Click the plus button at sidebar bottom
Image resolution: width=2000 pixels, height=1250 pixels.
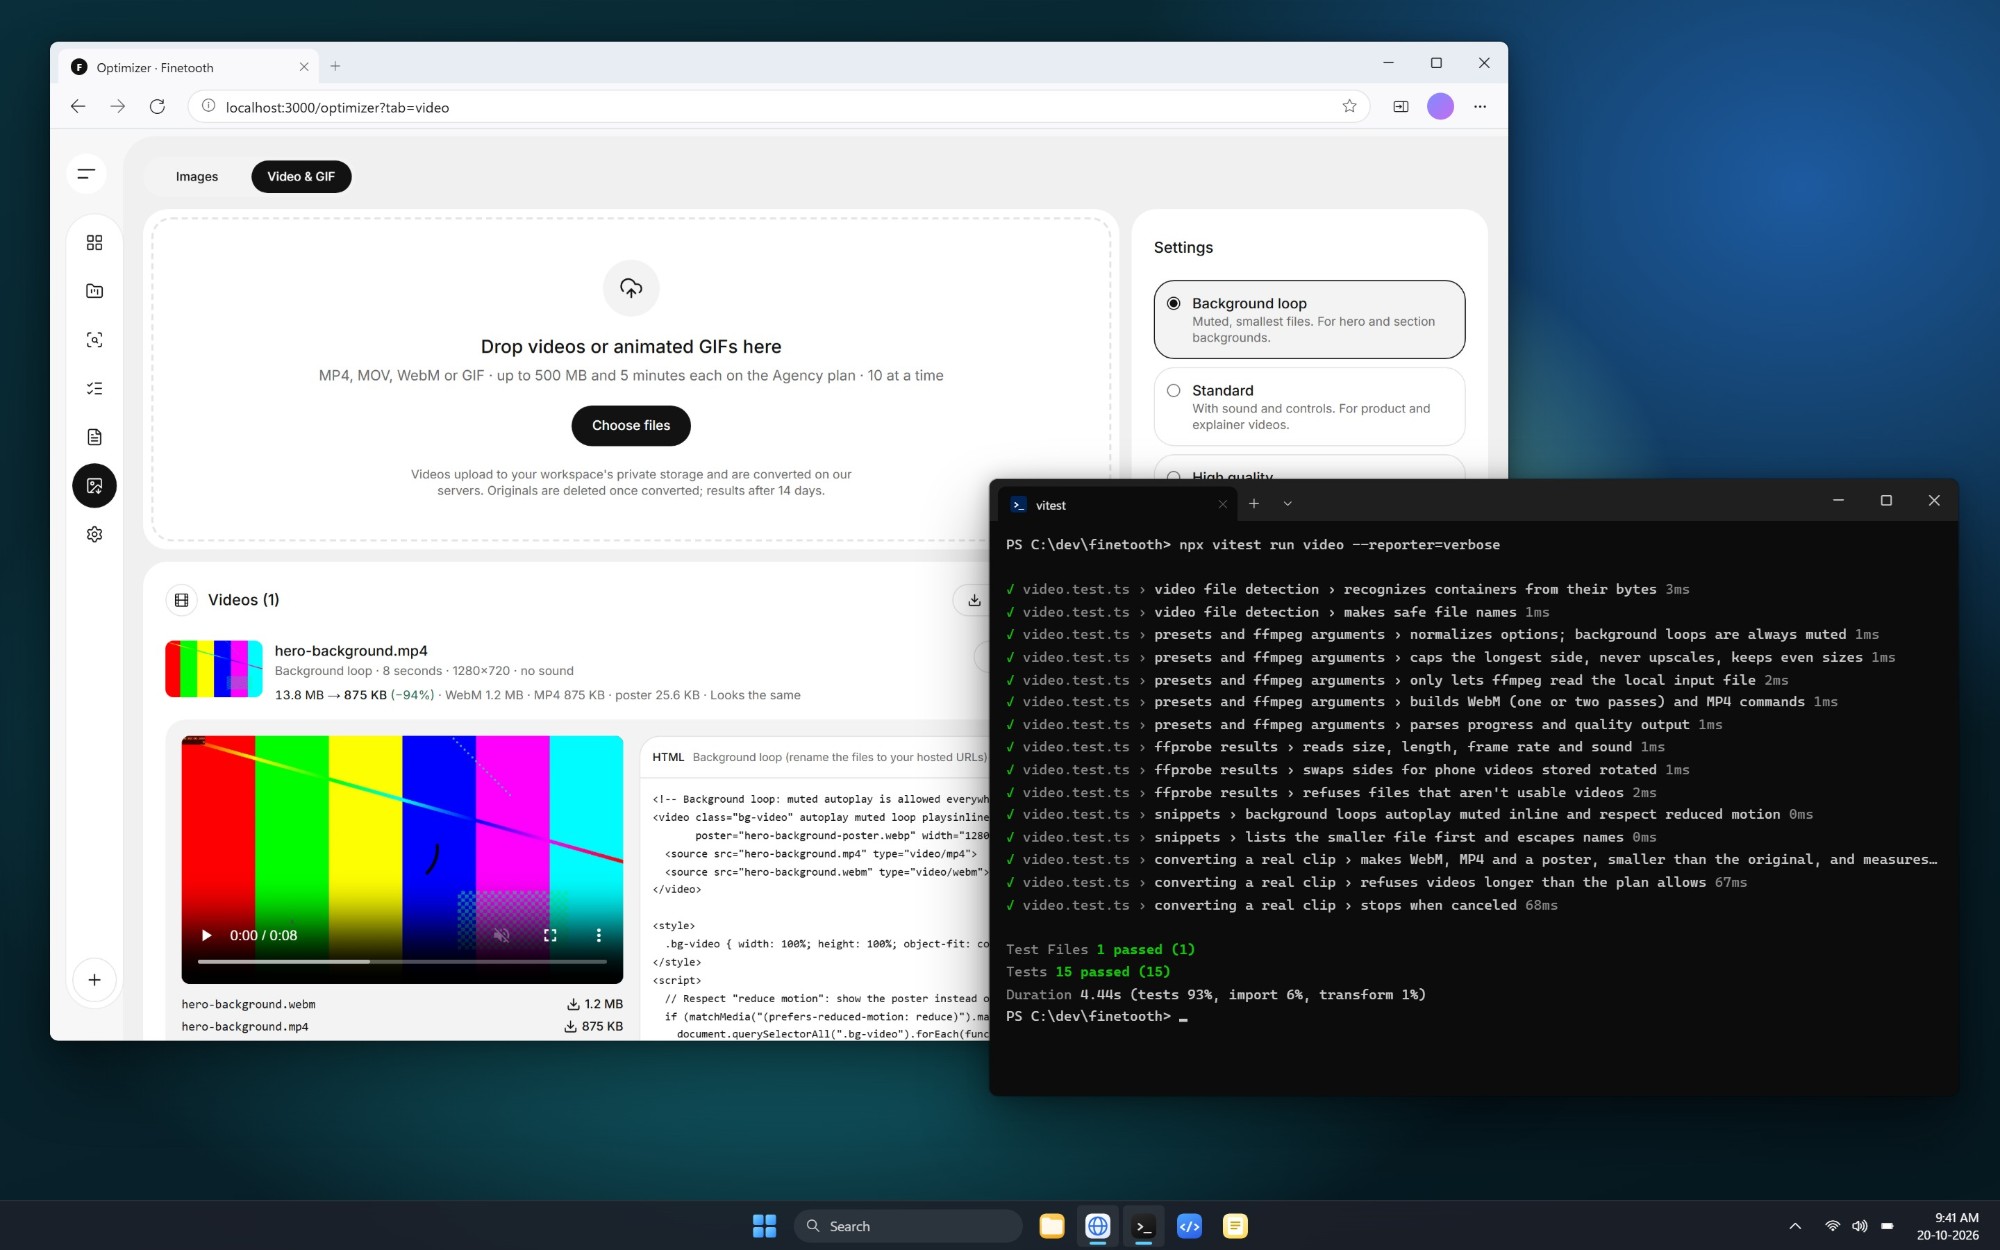pos(94,980)
